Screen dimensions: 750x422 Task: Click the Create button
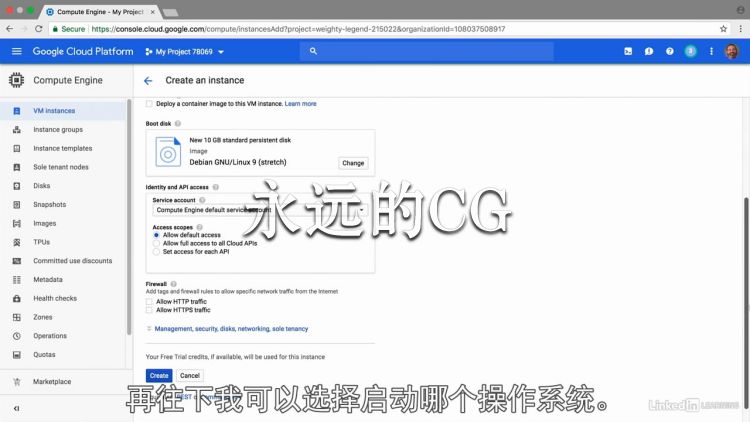159,376
